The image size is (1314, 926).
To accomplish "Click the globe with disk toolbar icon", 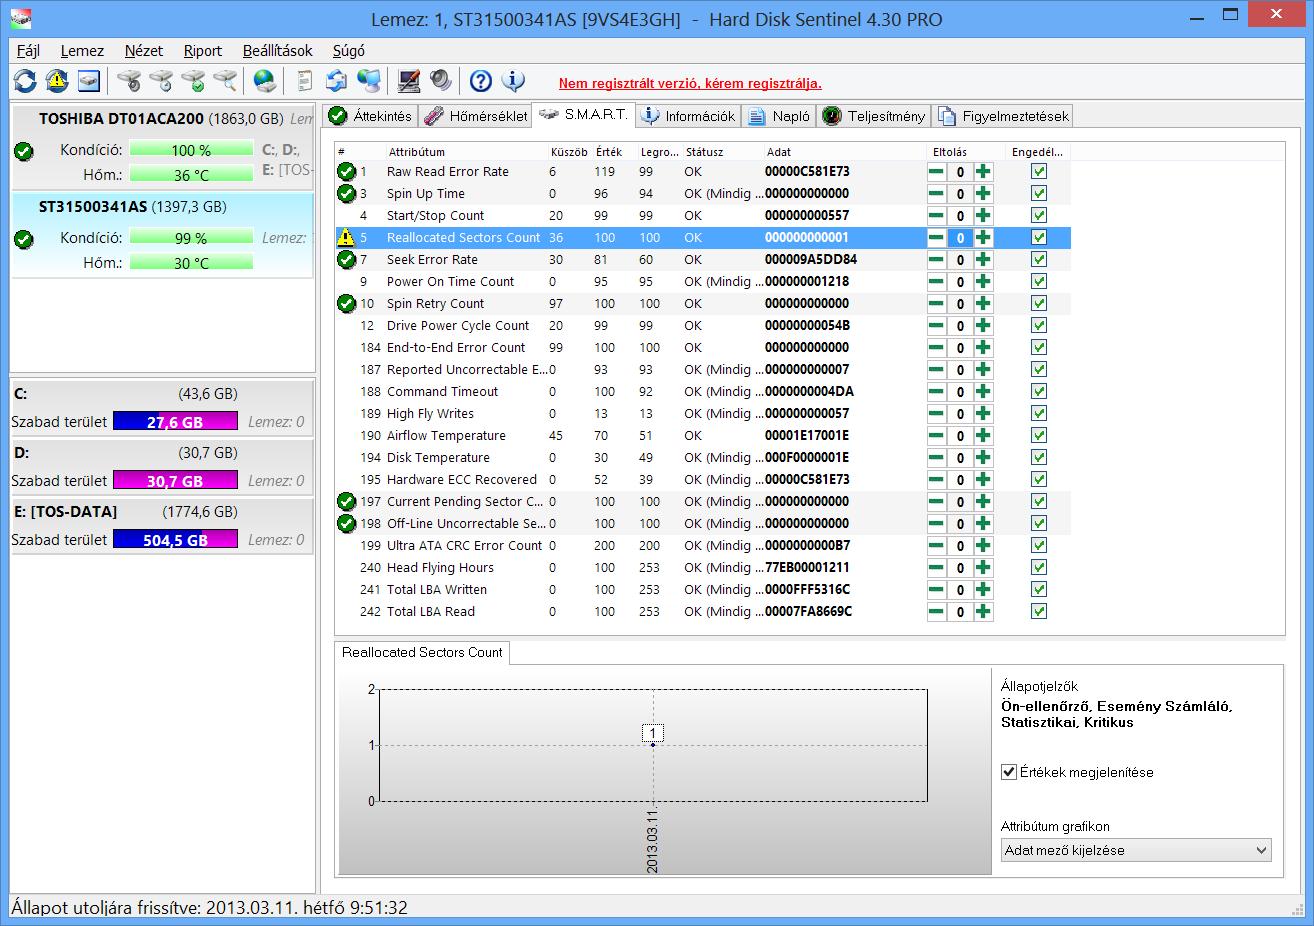I will (264, 82).
